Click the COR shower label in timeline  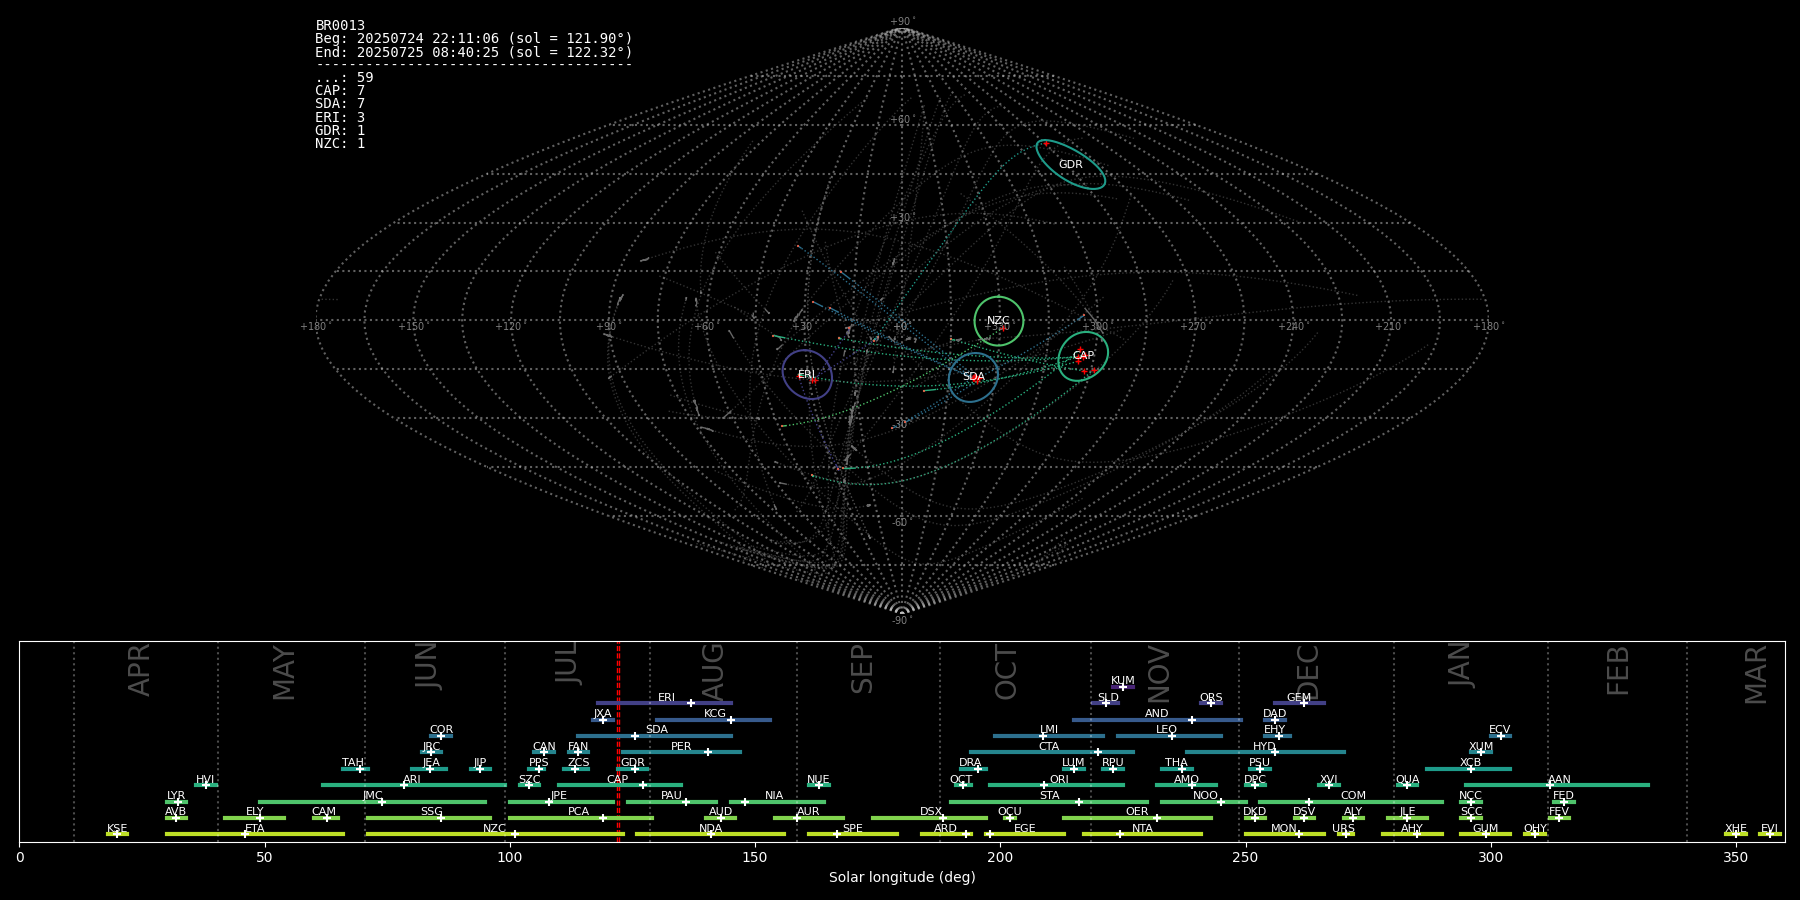point(441,730)
